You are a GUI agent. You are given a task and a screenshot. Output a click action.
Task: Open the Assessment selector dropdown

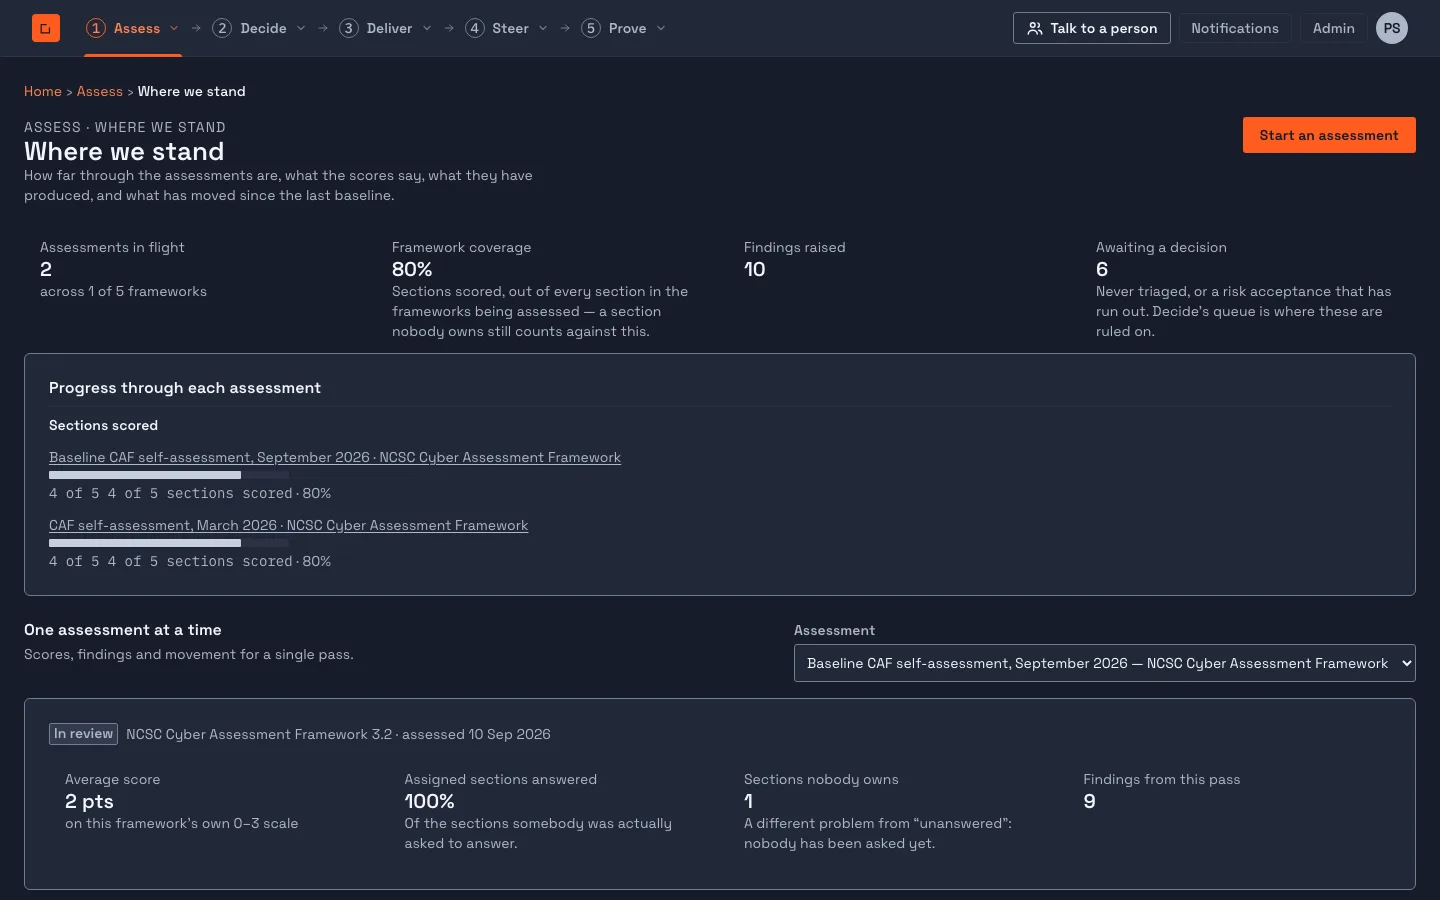[1105, 663]
